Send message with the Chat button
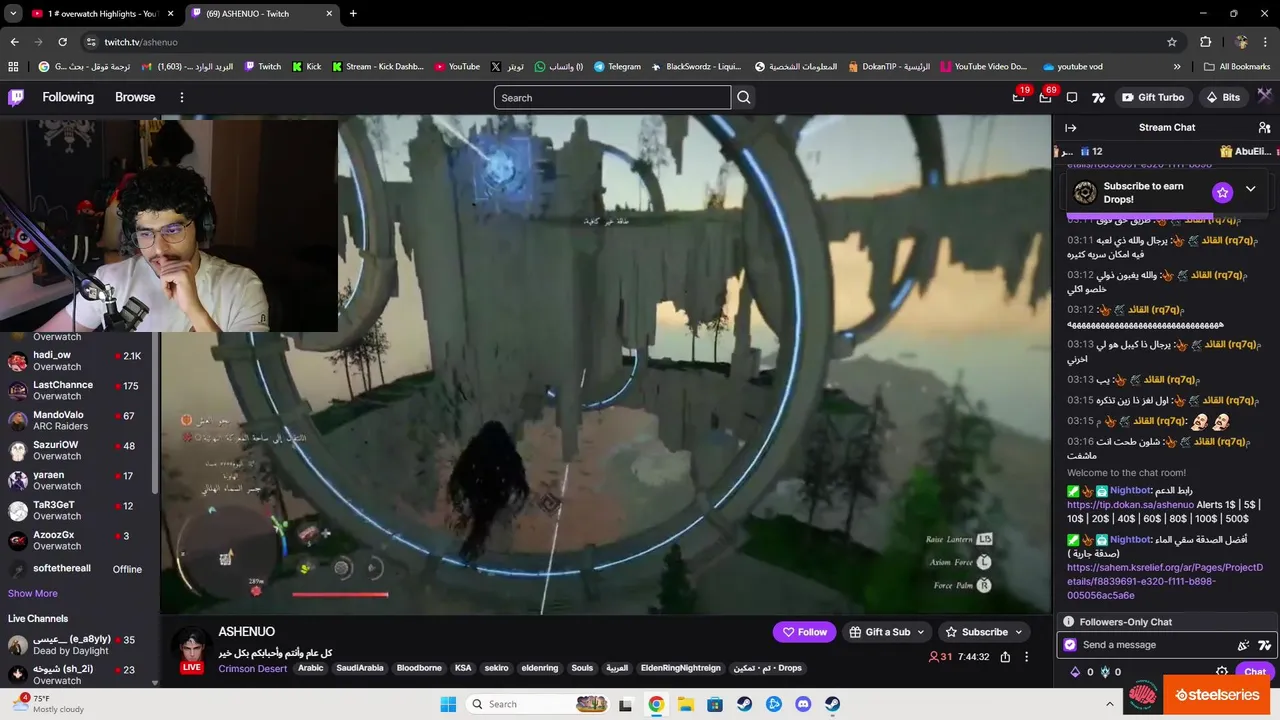 pos(1254,672)
